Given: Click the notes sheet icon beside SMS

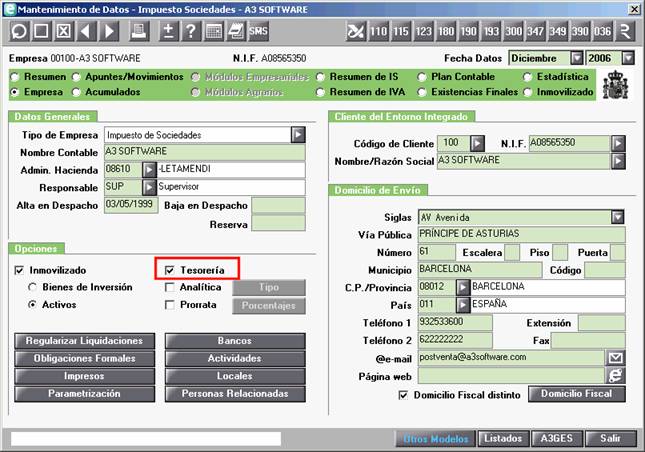Looking at the screenshot, I should 236,31.
